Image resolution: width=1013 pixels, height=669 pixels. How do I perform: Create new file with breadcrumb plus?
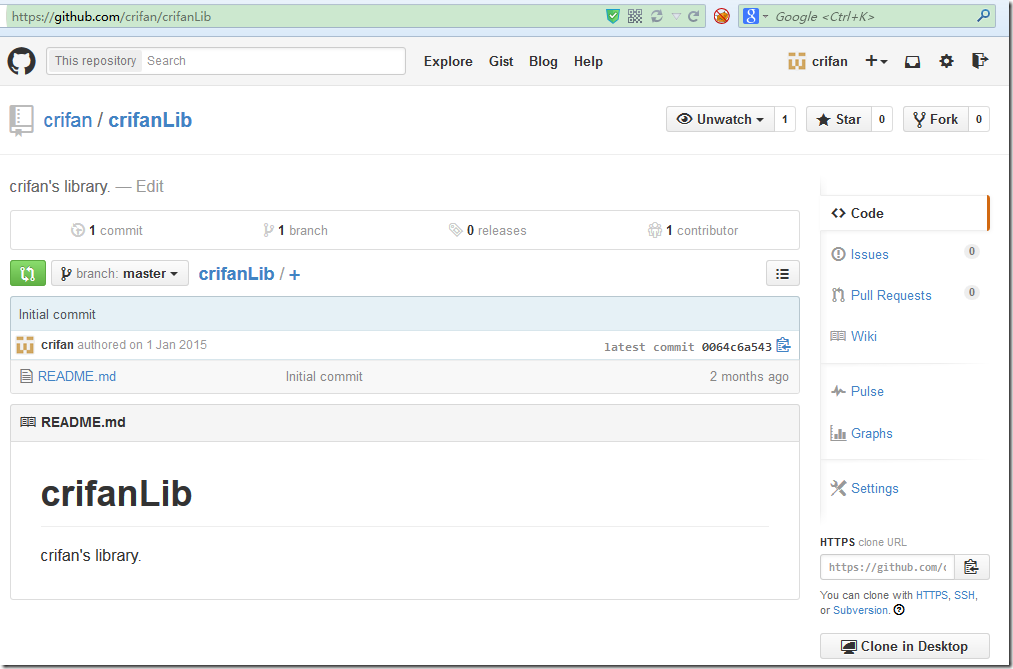coord(295,274)
